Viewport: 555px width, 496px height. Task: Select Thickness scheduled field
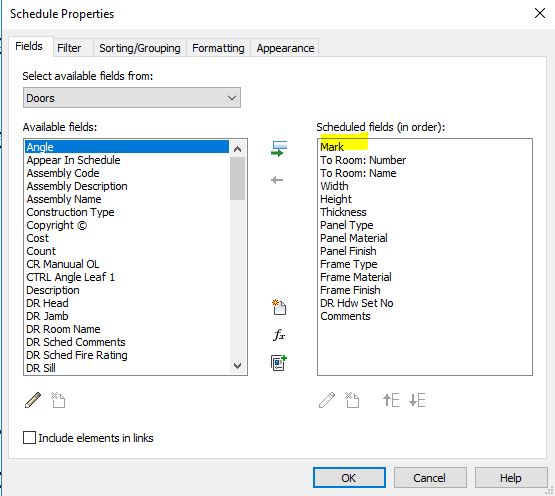coord(425,212)
